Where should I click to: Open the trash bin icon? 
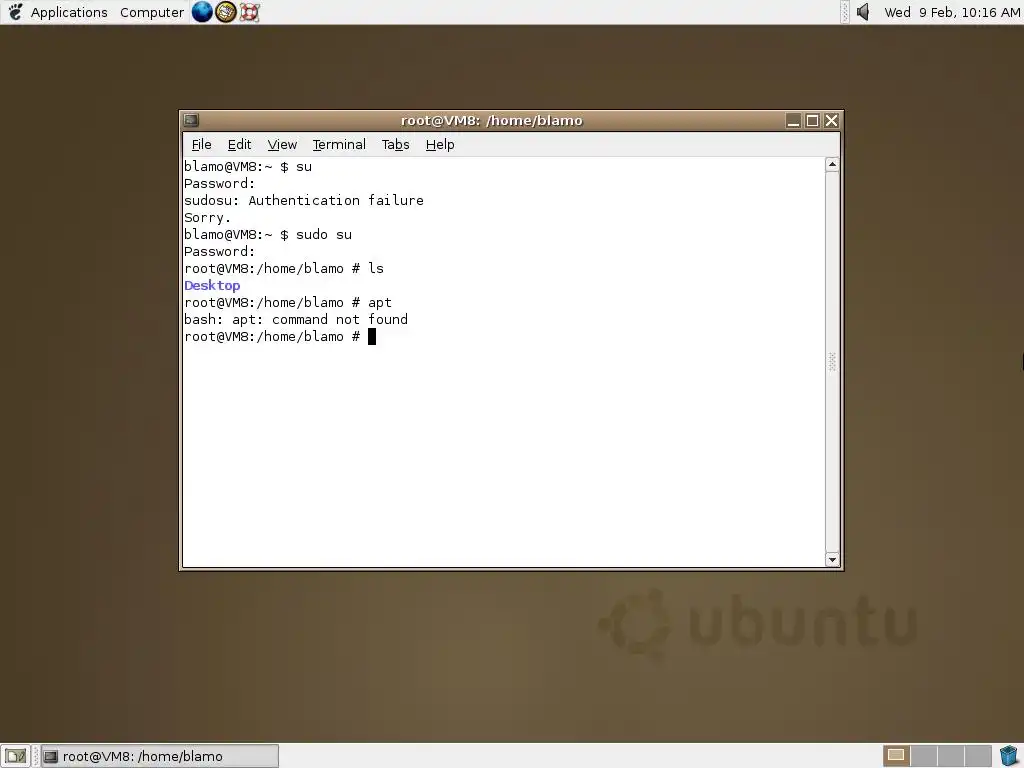[x=1008, y=756]
